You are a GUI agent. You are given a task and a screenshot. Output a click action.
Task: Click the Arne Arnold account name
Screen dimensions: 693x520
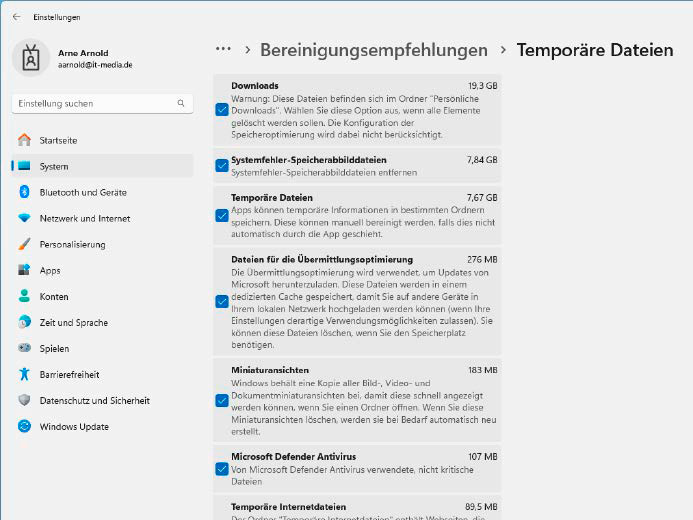(x=83, y=53)
